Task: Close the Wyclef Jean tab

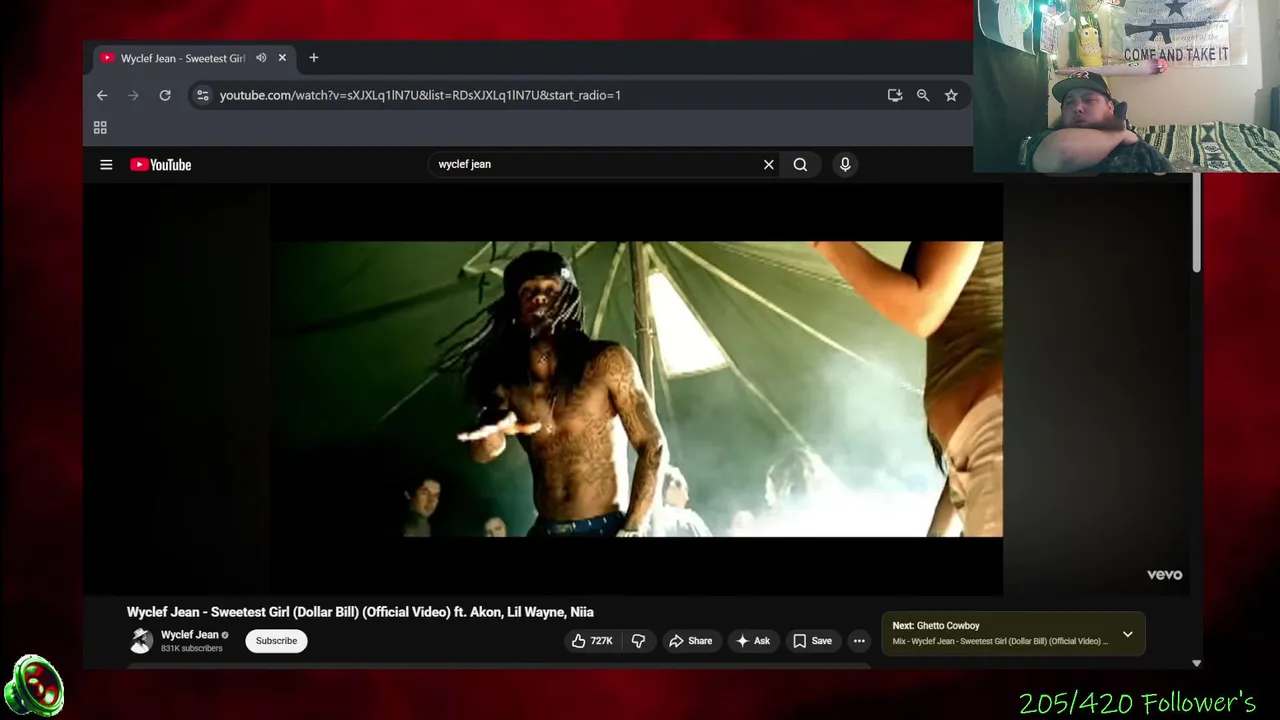Action: pos(282,58)
